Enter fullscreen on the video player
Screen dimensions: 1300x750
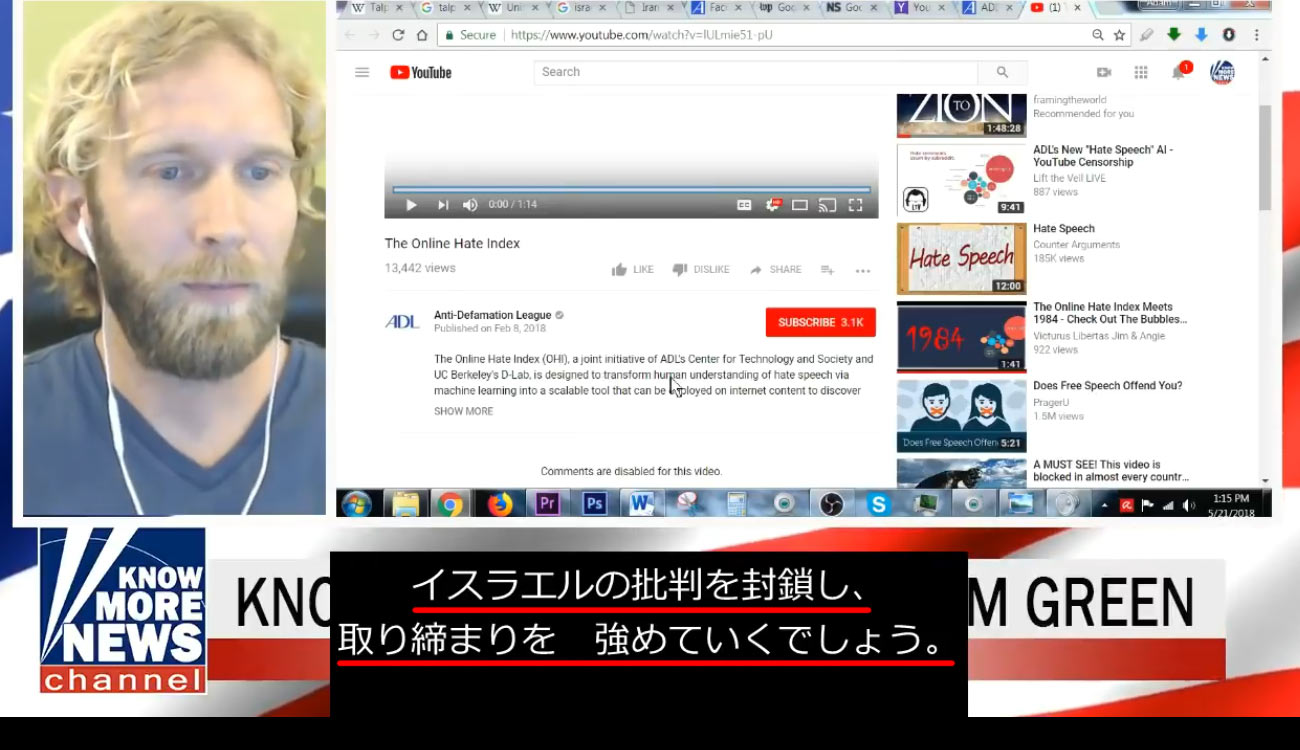click(x=855, y=205)
